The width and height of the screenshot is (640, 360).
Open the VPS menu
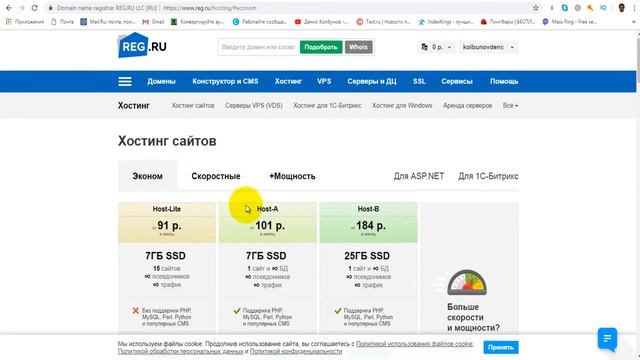[x=324, y=81]
